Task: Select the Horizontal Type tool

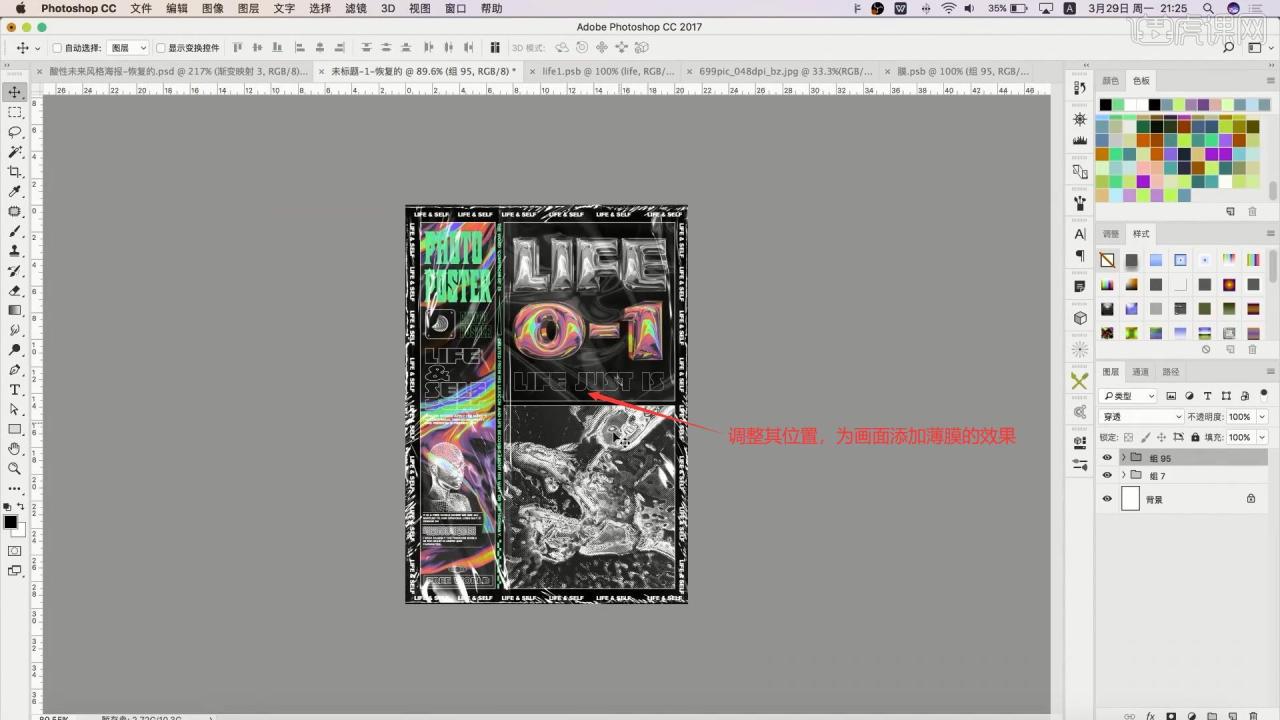Action: (x=15, y=389)
